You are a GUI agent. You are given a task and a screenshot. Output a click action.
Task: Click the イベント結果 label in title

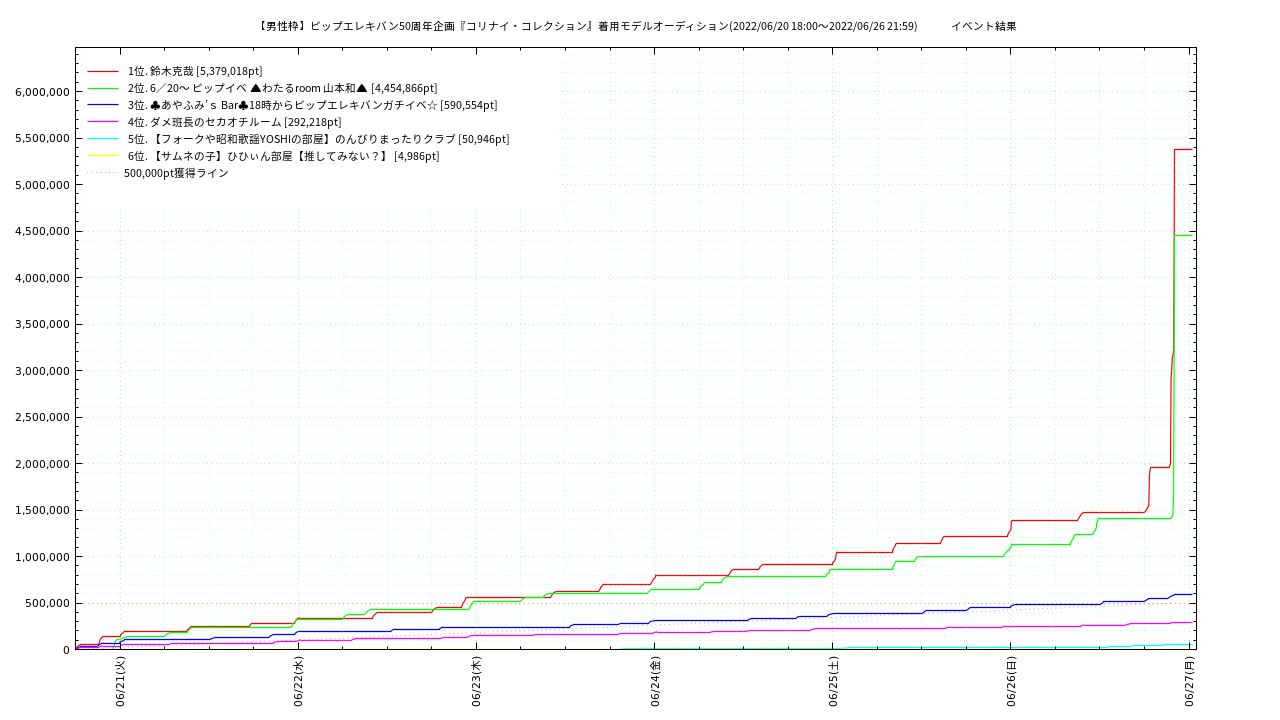pyautogui.click(x=983, y=26)
